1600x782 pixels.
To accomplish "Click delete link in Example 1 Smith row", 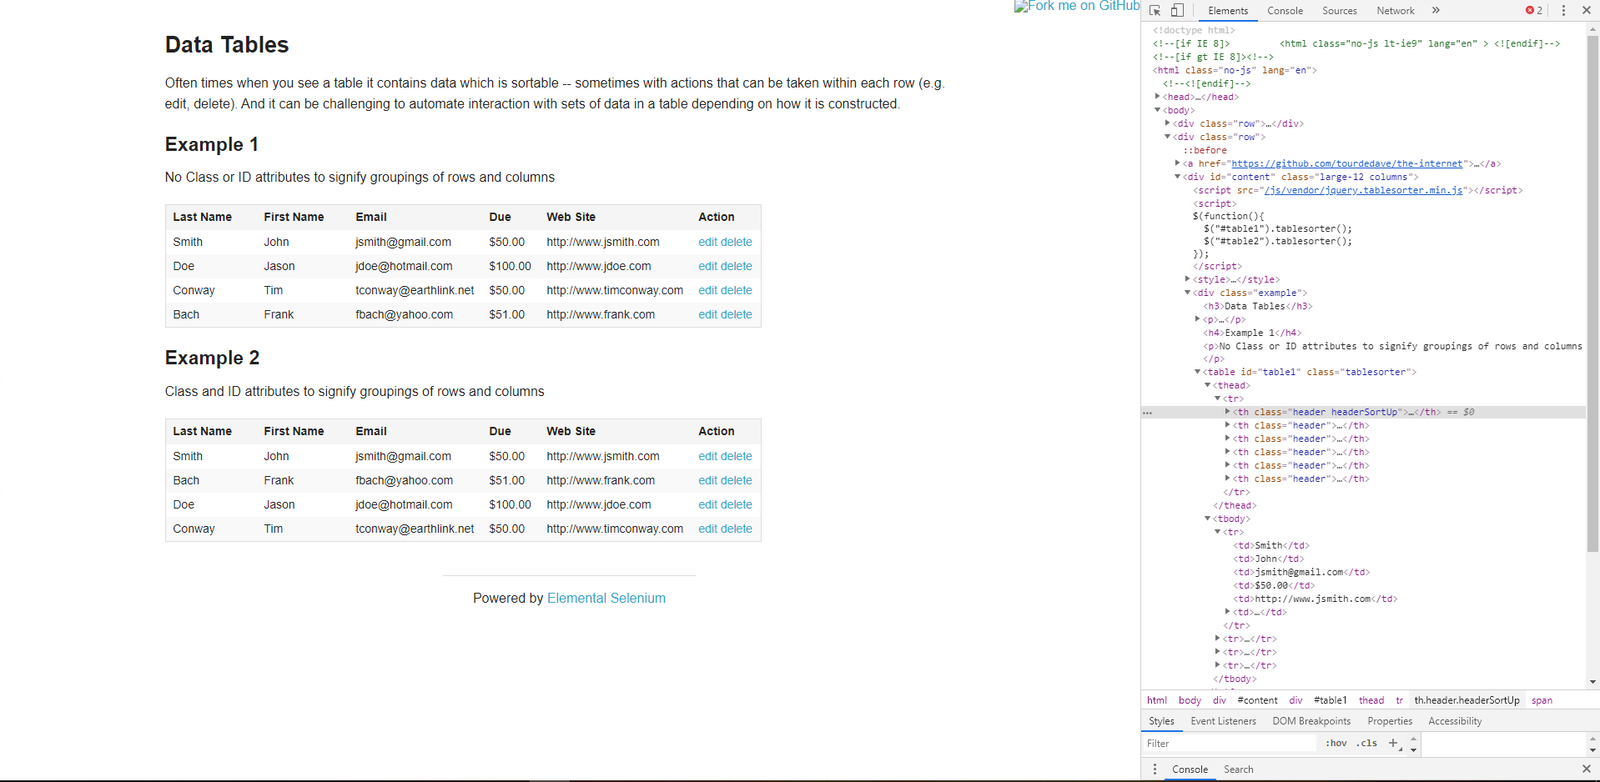I will (736, 242).
